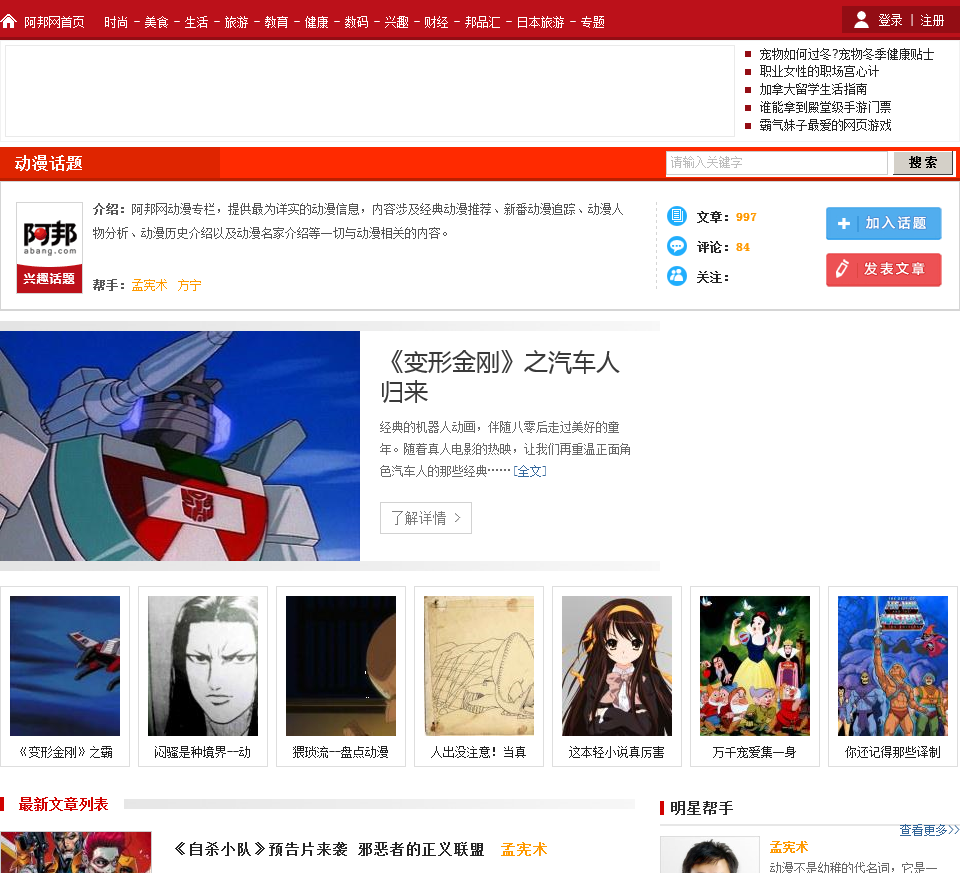
Task: Click the followers icon beside 关注
Action: pos(677,276)
